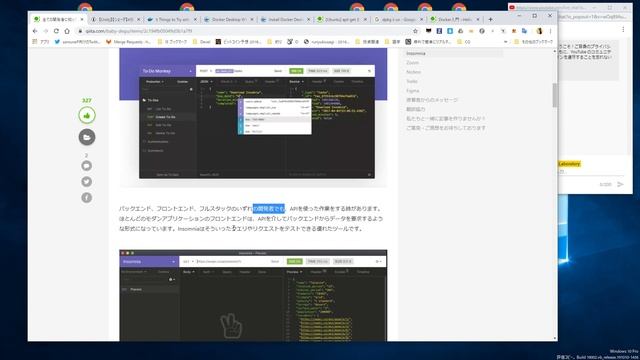
Task: Open Chrome three-dot menu
Action: pyautogui.click(x=550, y=31)
